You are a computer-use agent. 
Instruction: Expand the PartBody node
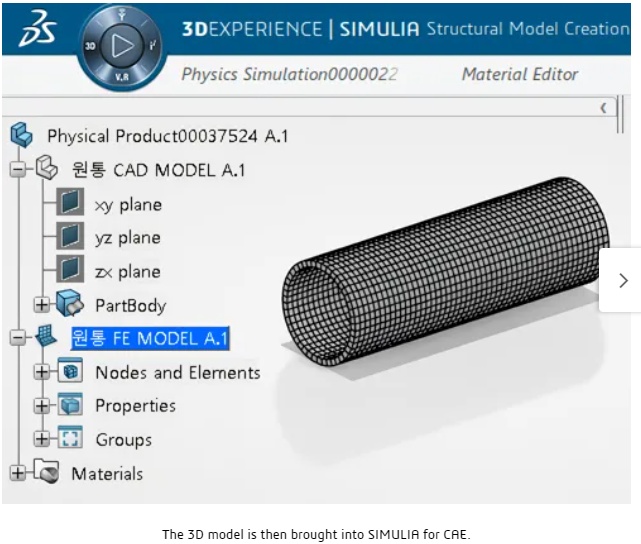(42, 304)
